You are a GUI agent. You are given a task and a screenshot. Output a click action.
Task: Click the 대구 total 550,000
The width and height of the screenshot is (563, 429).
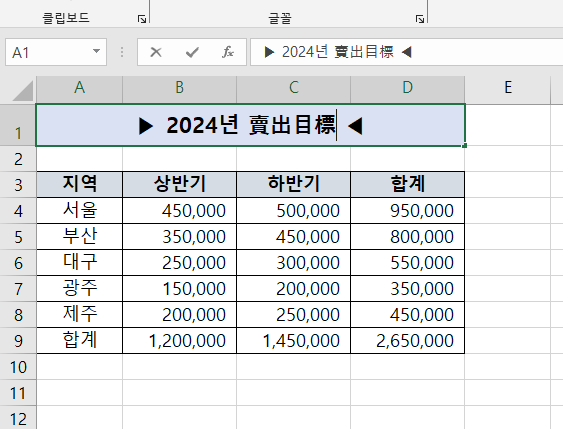(x=408, y=263)
